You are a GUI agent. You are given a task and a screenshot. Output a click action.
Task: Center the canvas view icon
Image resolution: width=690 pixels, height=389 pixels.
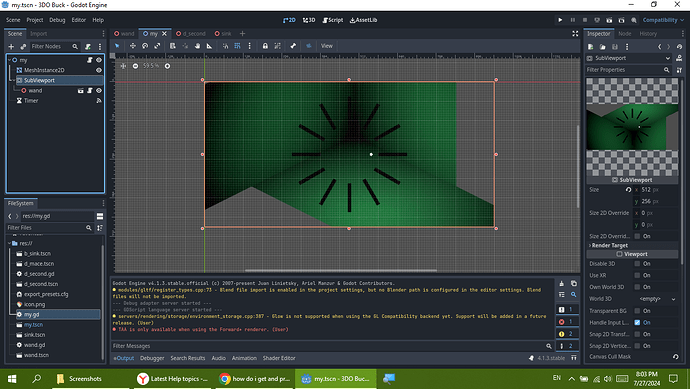pyautogui.click(x=123, y=66)
